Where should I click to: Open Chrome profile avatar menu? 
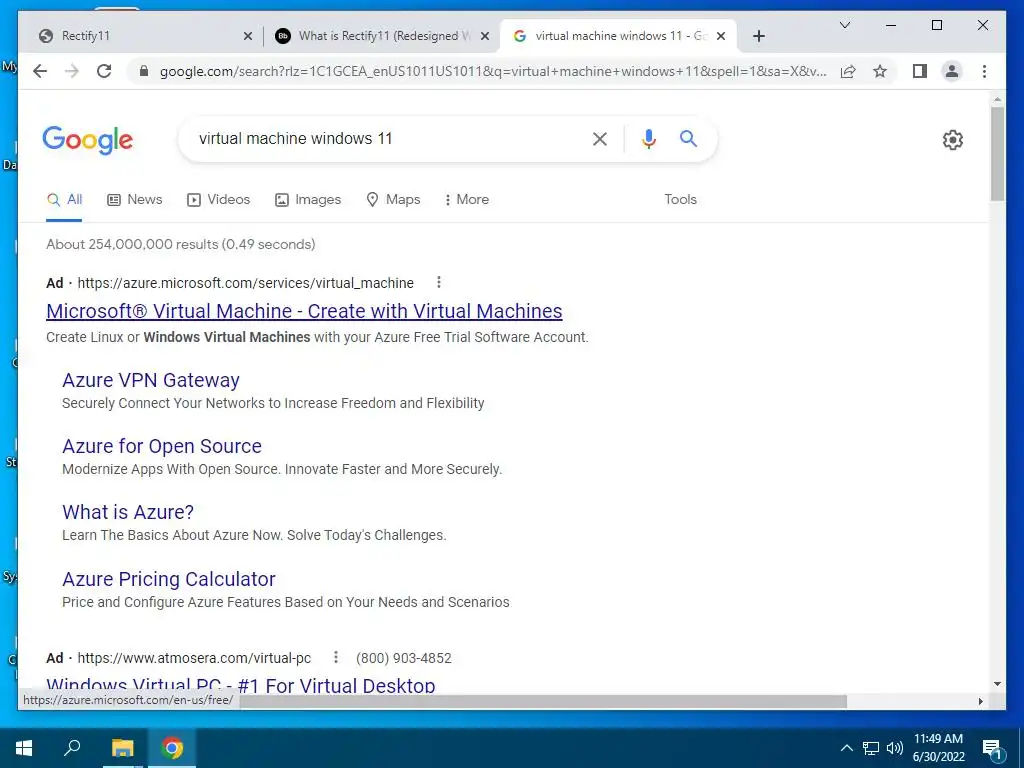pos(952,71)
